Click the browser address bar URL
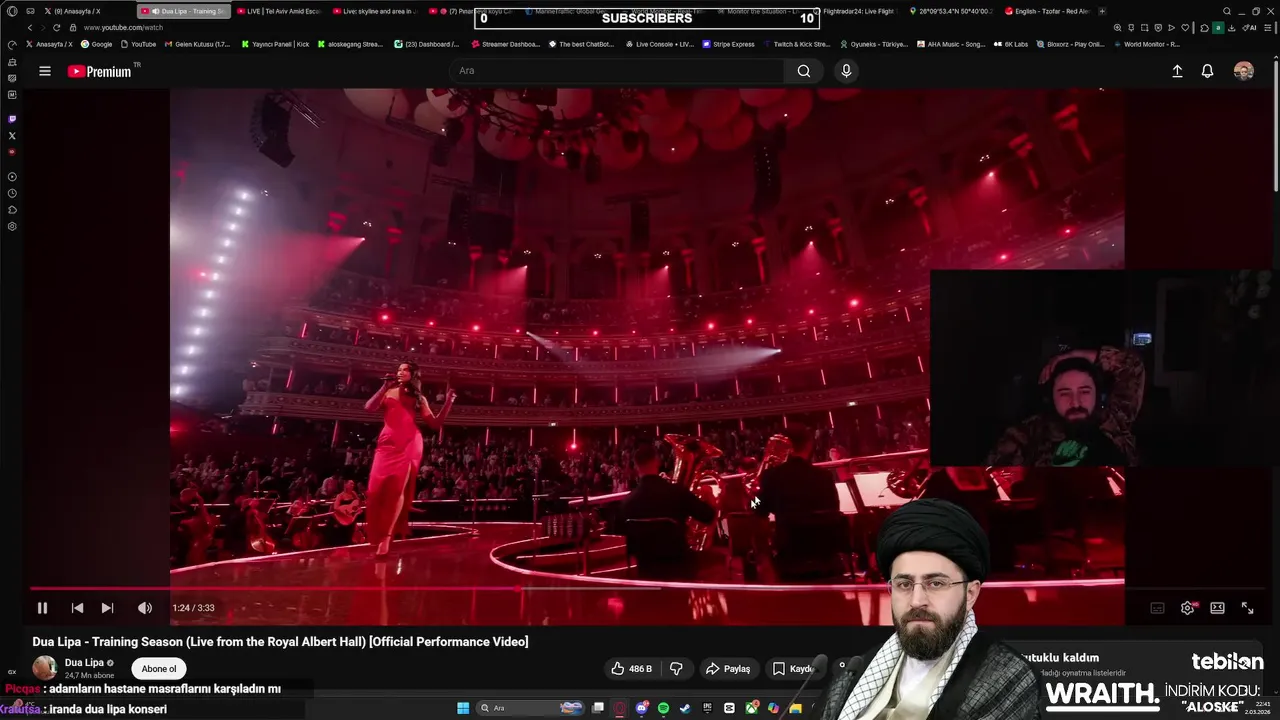Image resolution: width=1280 pixels, height=720 pixels. pyautogui.click(x=124, y=27)
